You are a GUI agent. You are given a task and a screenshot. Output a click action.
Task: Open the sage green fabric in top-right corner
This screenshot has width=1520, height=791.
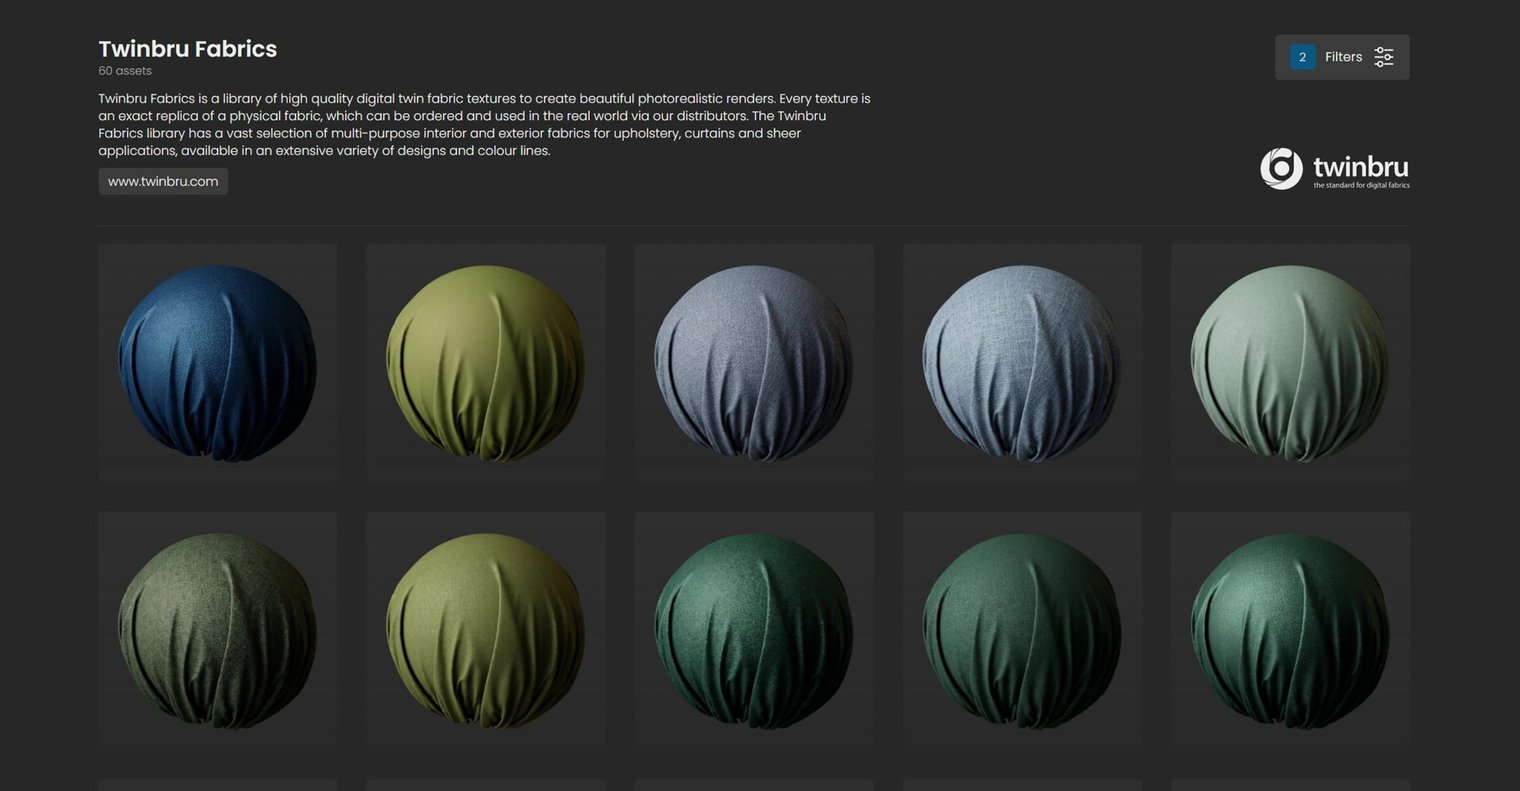coord(1289,362)
